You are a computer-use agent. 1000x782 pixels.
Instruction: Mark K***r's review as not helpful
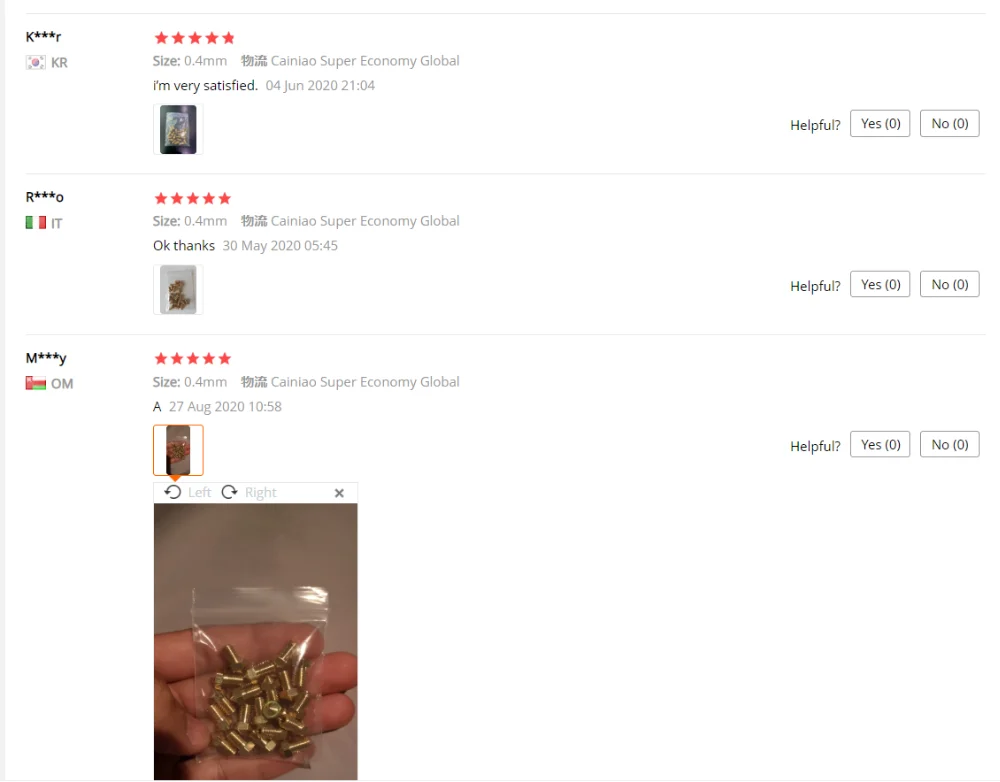950,124
